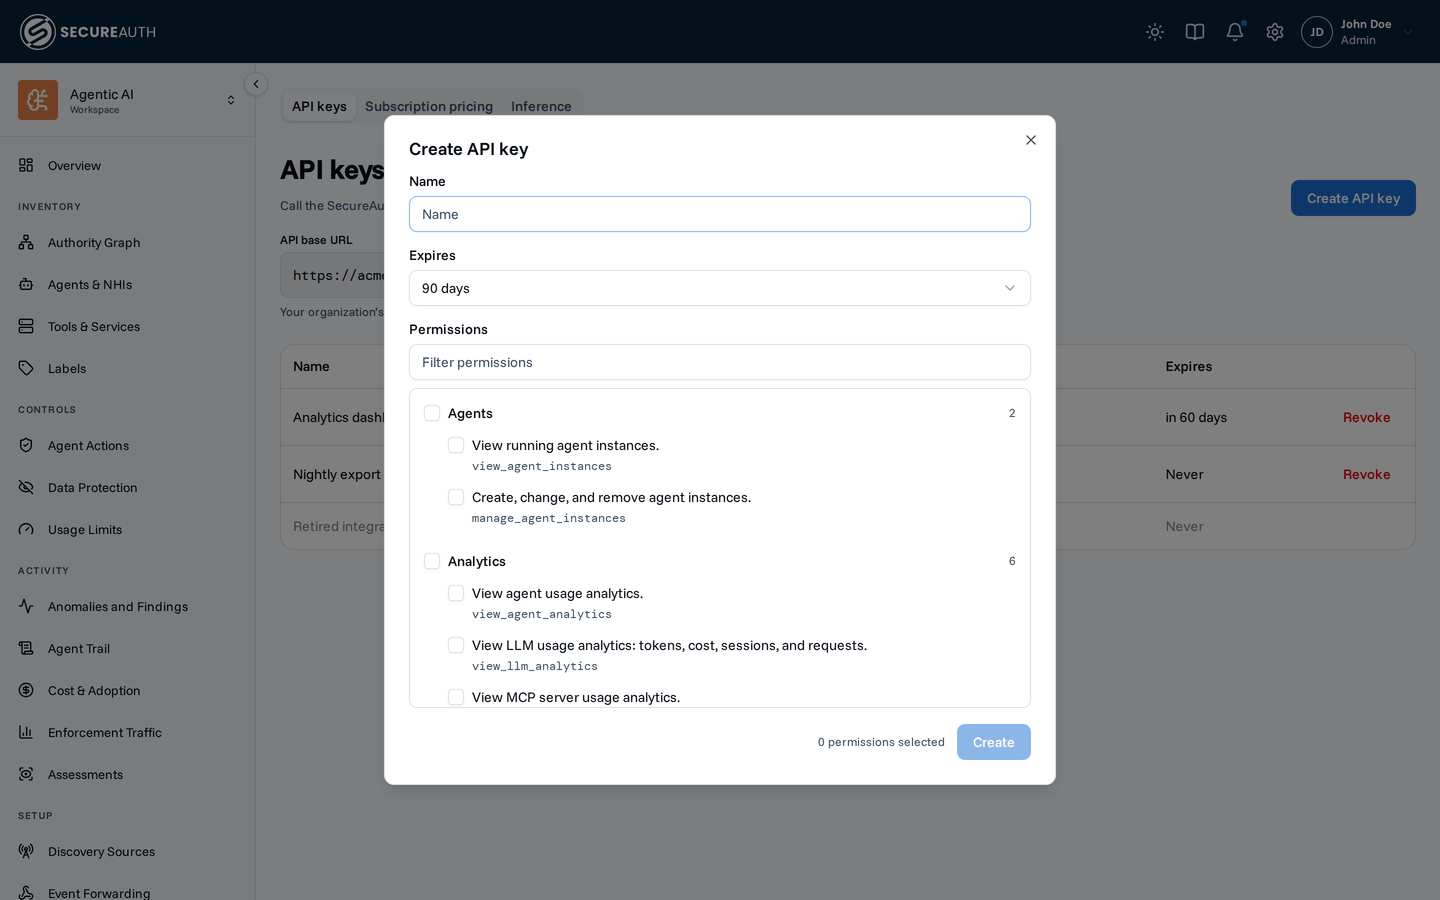Click the JD user avatar
The height and width of the screenshot is (900, 1440).
pyautogui.click(x=1317, y=32)
